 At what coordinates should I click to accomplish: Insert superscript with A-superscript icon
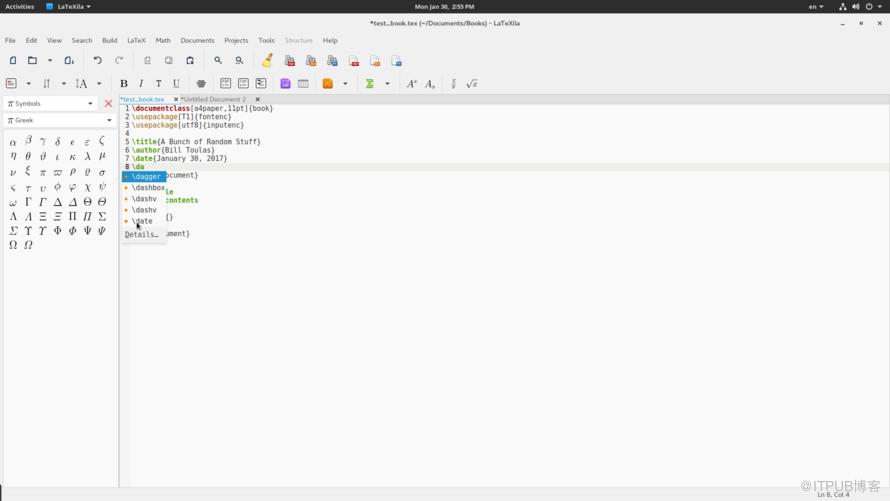click(x=412, y=84)
